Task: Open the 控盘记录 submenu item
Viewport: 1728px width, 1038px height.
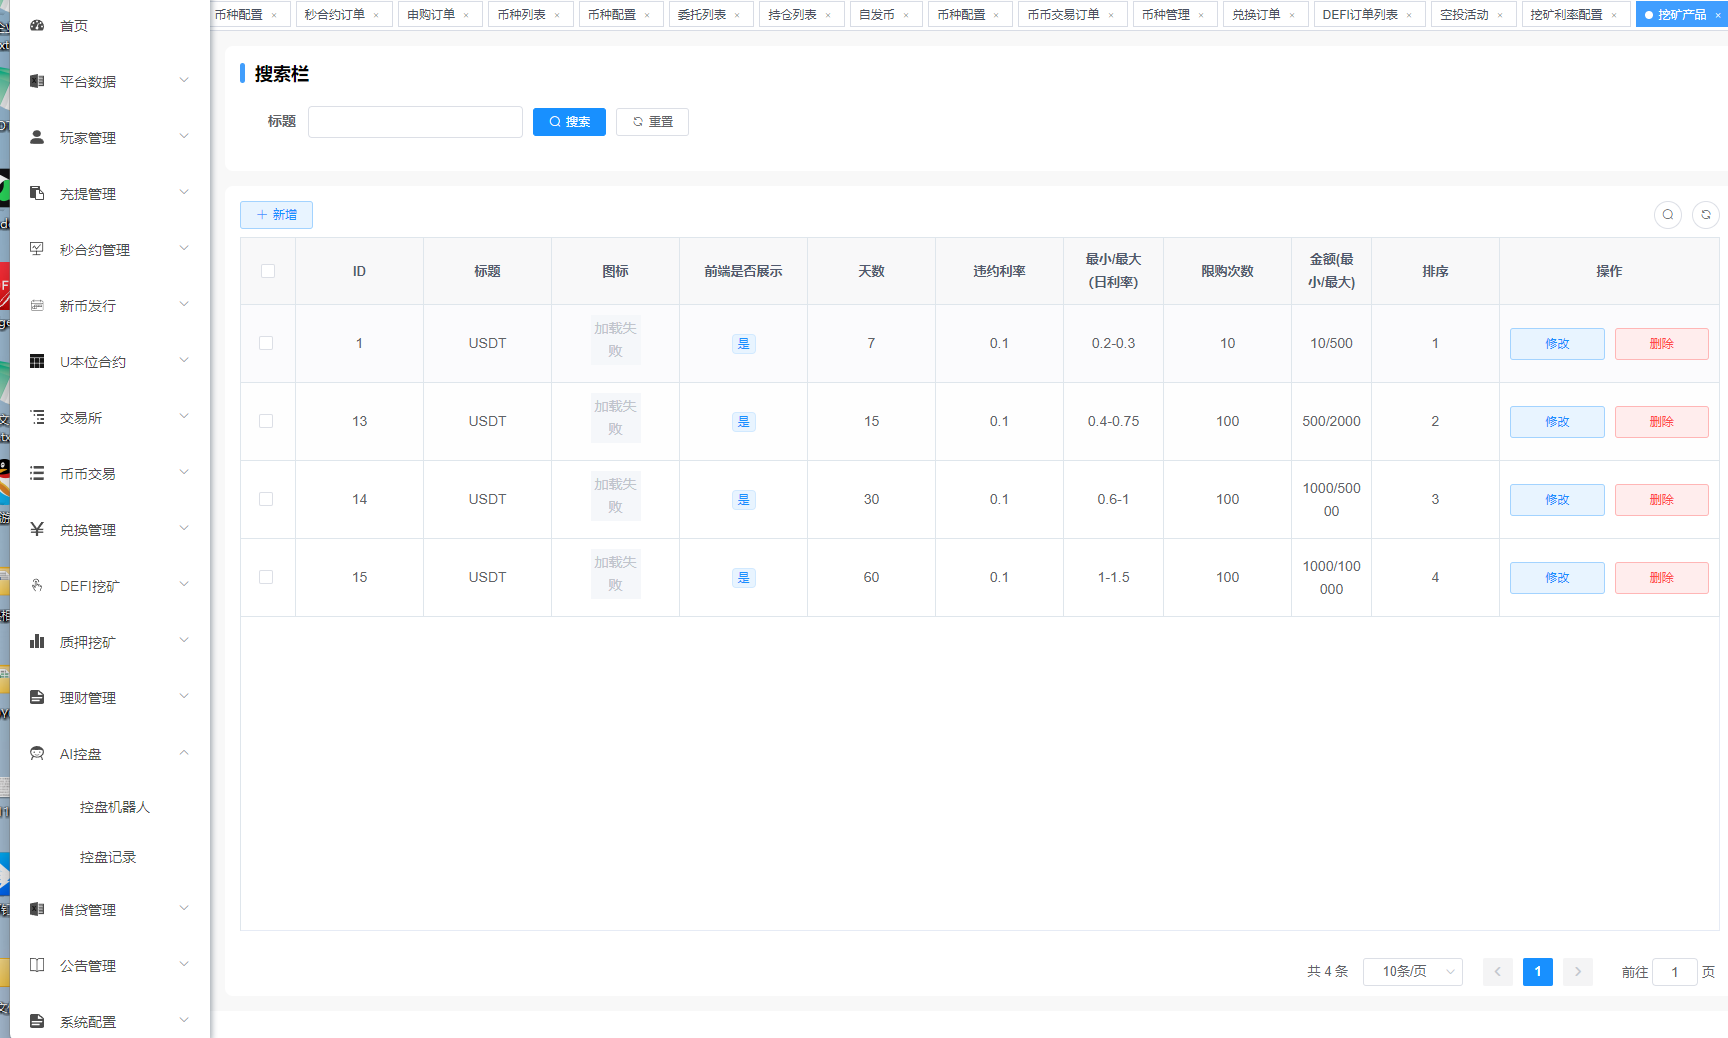Action: [x=108, y=857]
